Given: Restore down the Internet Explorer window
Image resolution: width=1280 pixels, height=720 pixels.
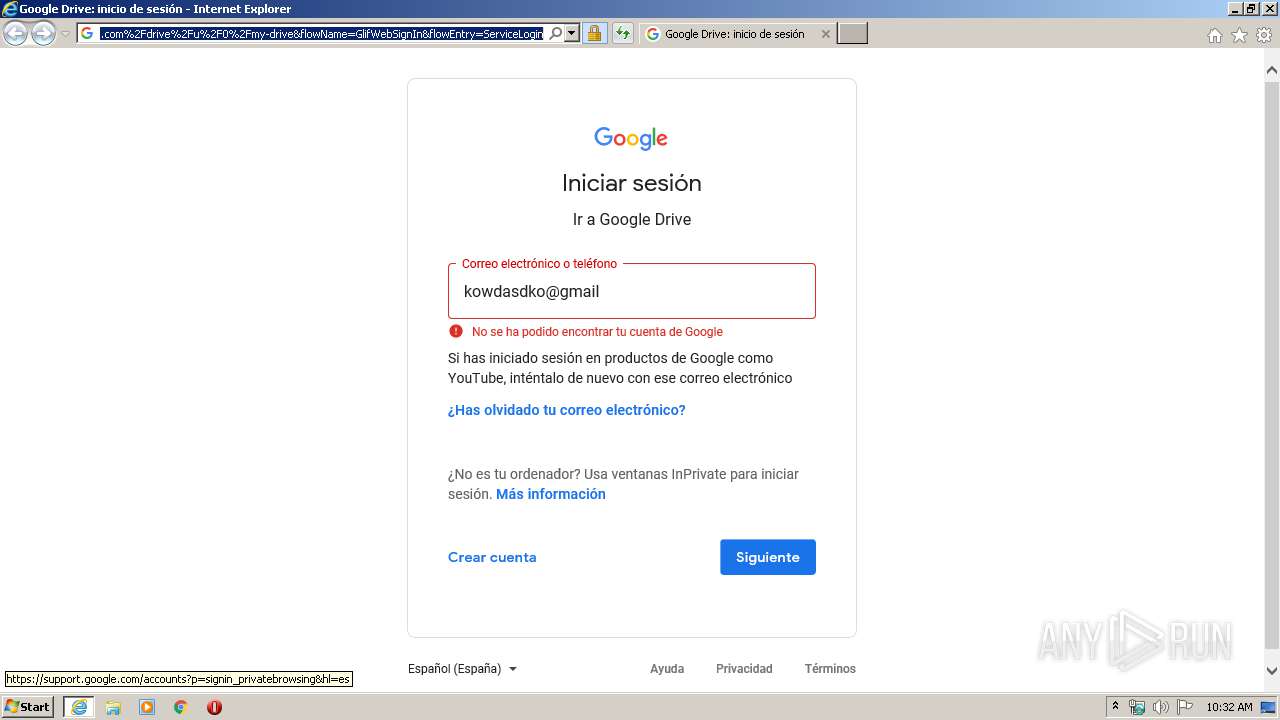Looking at the screenshot, I should click(x=1251, y=9).
